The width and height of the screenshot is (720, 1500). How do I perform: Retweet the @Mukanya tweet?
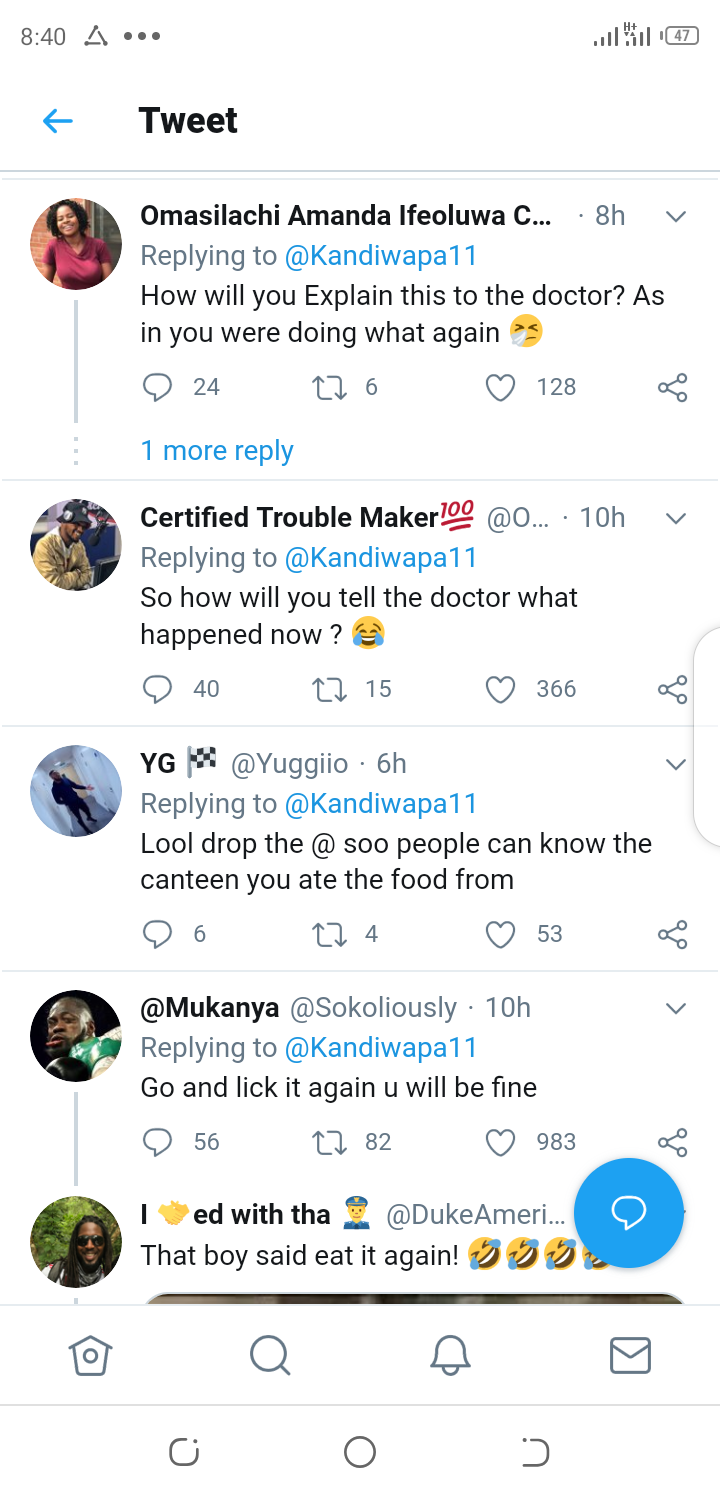click(327, 1142)
